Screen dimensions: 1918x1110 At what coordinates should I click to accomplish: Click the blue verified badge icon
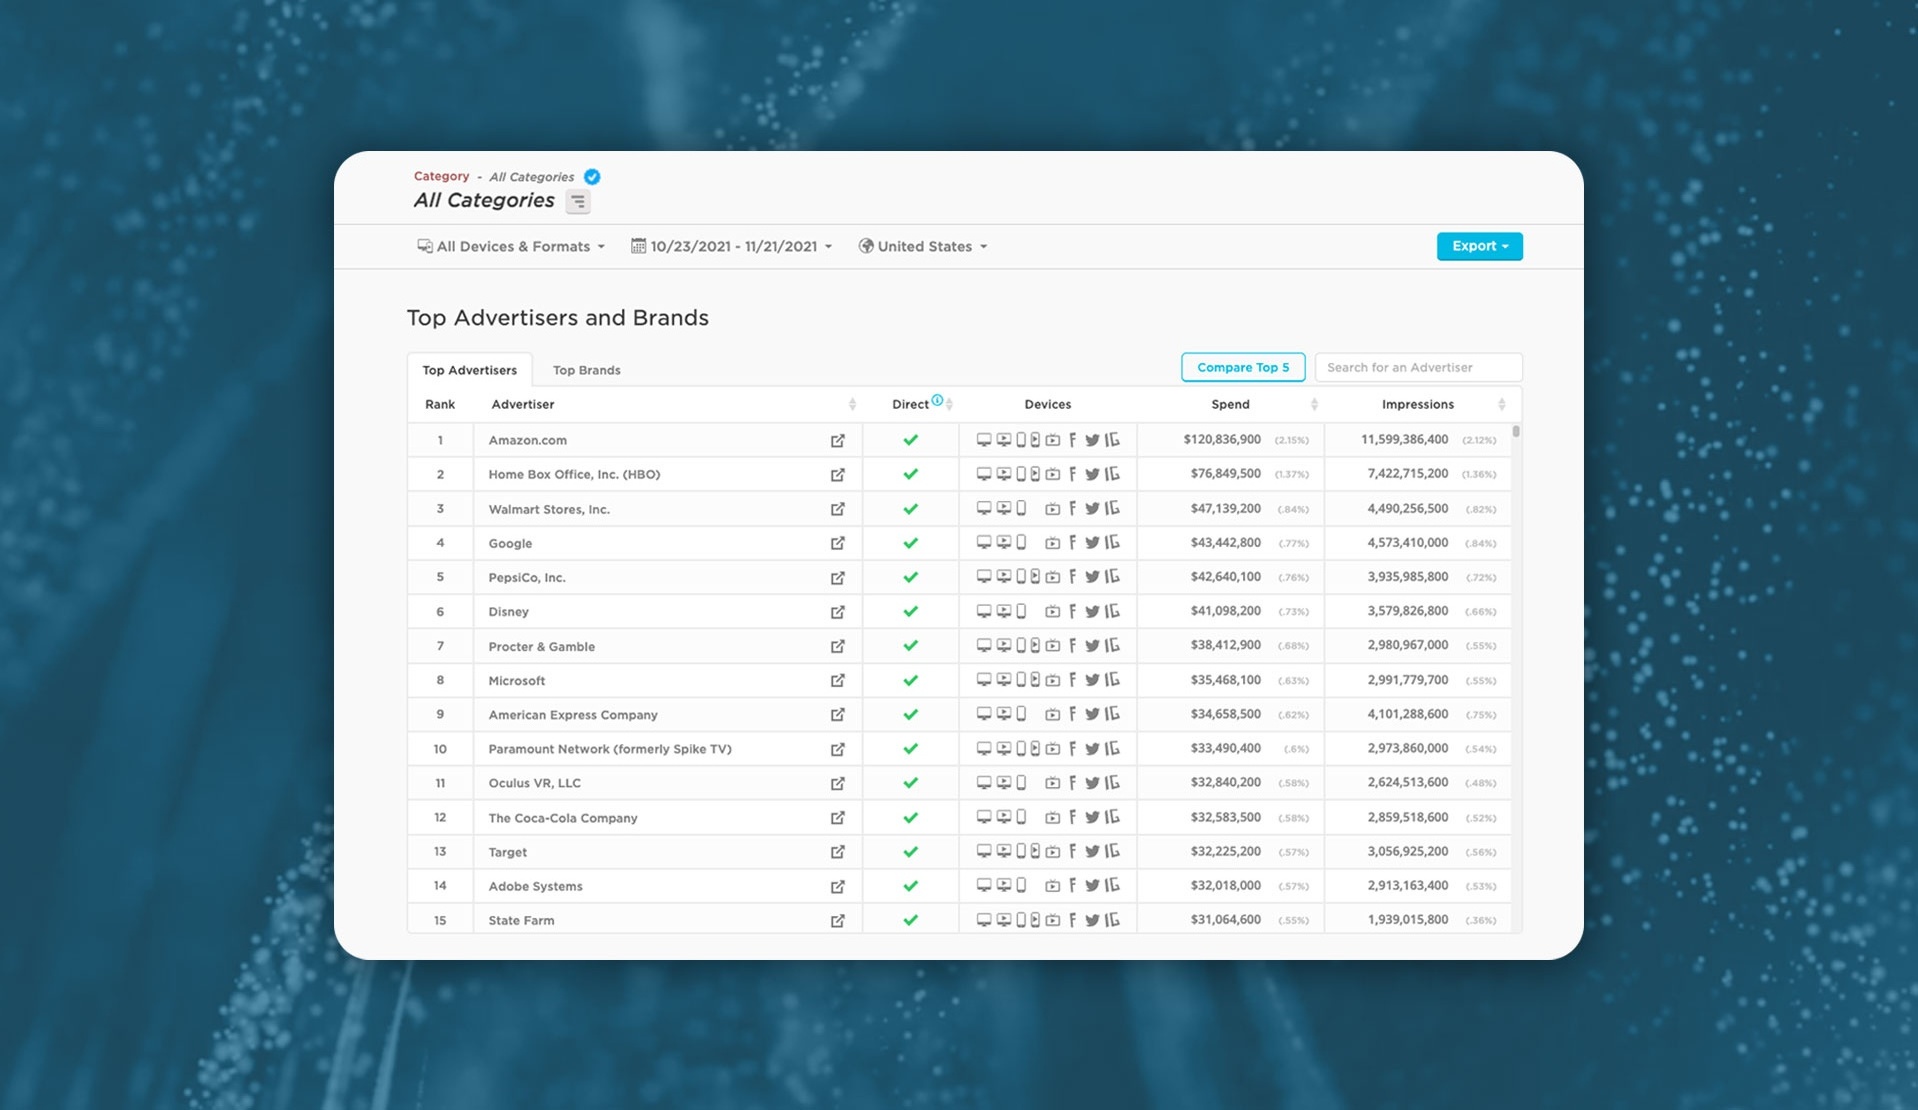592,177
